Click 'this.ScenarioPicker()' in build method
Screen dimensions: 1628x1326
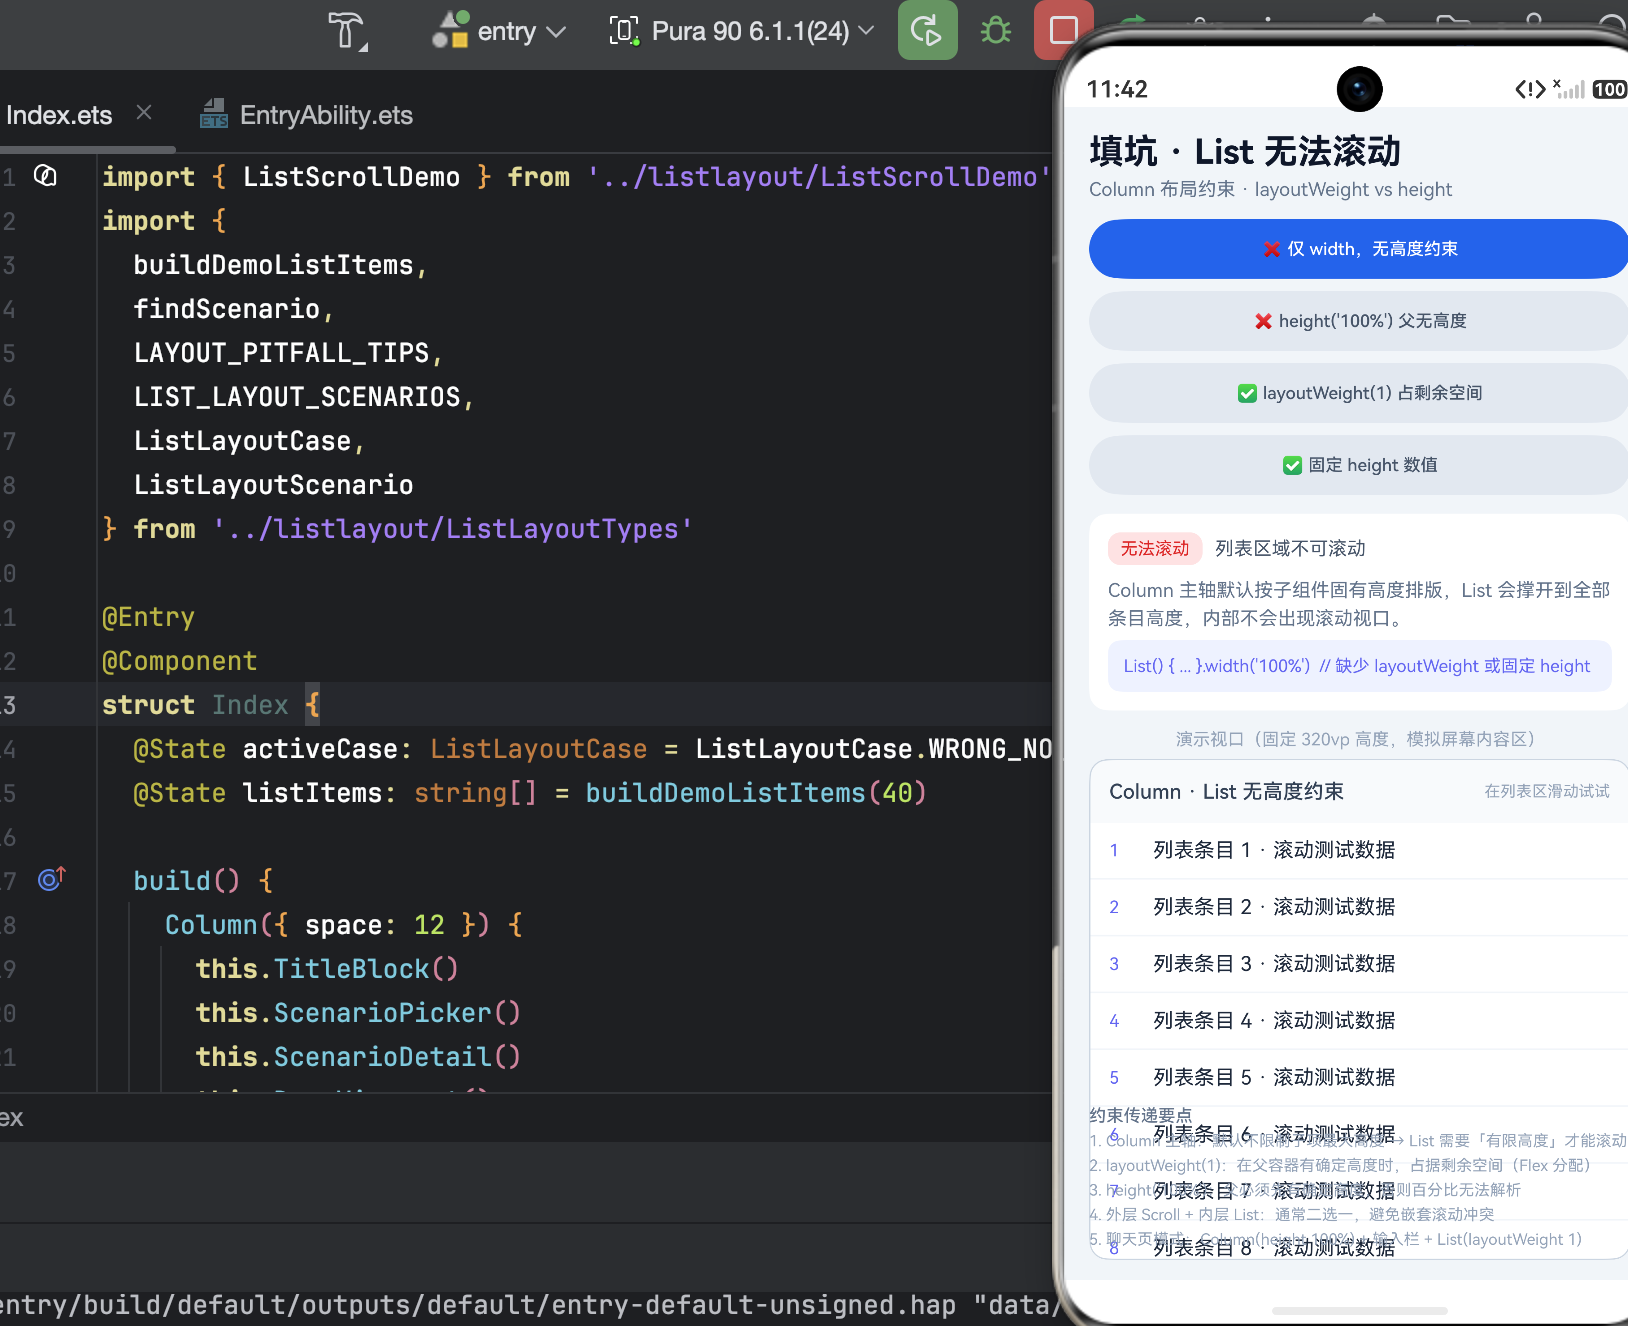click(358, 1013)
